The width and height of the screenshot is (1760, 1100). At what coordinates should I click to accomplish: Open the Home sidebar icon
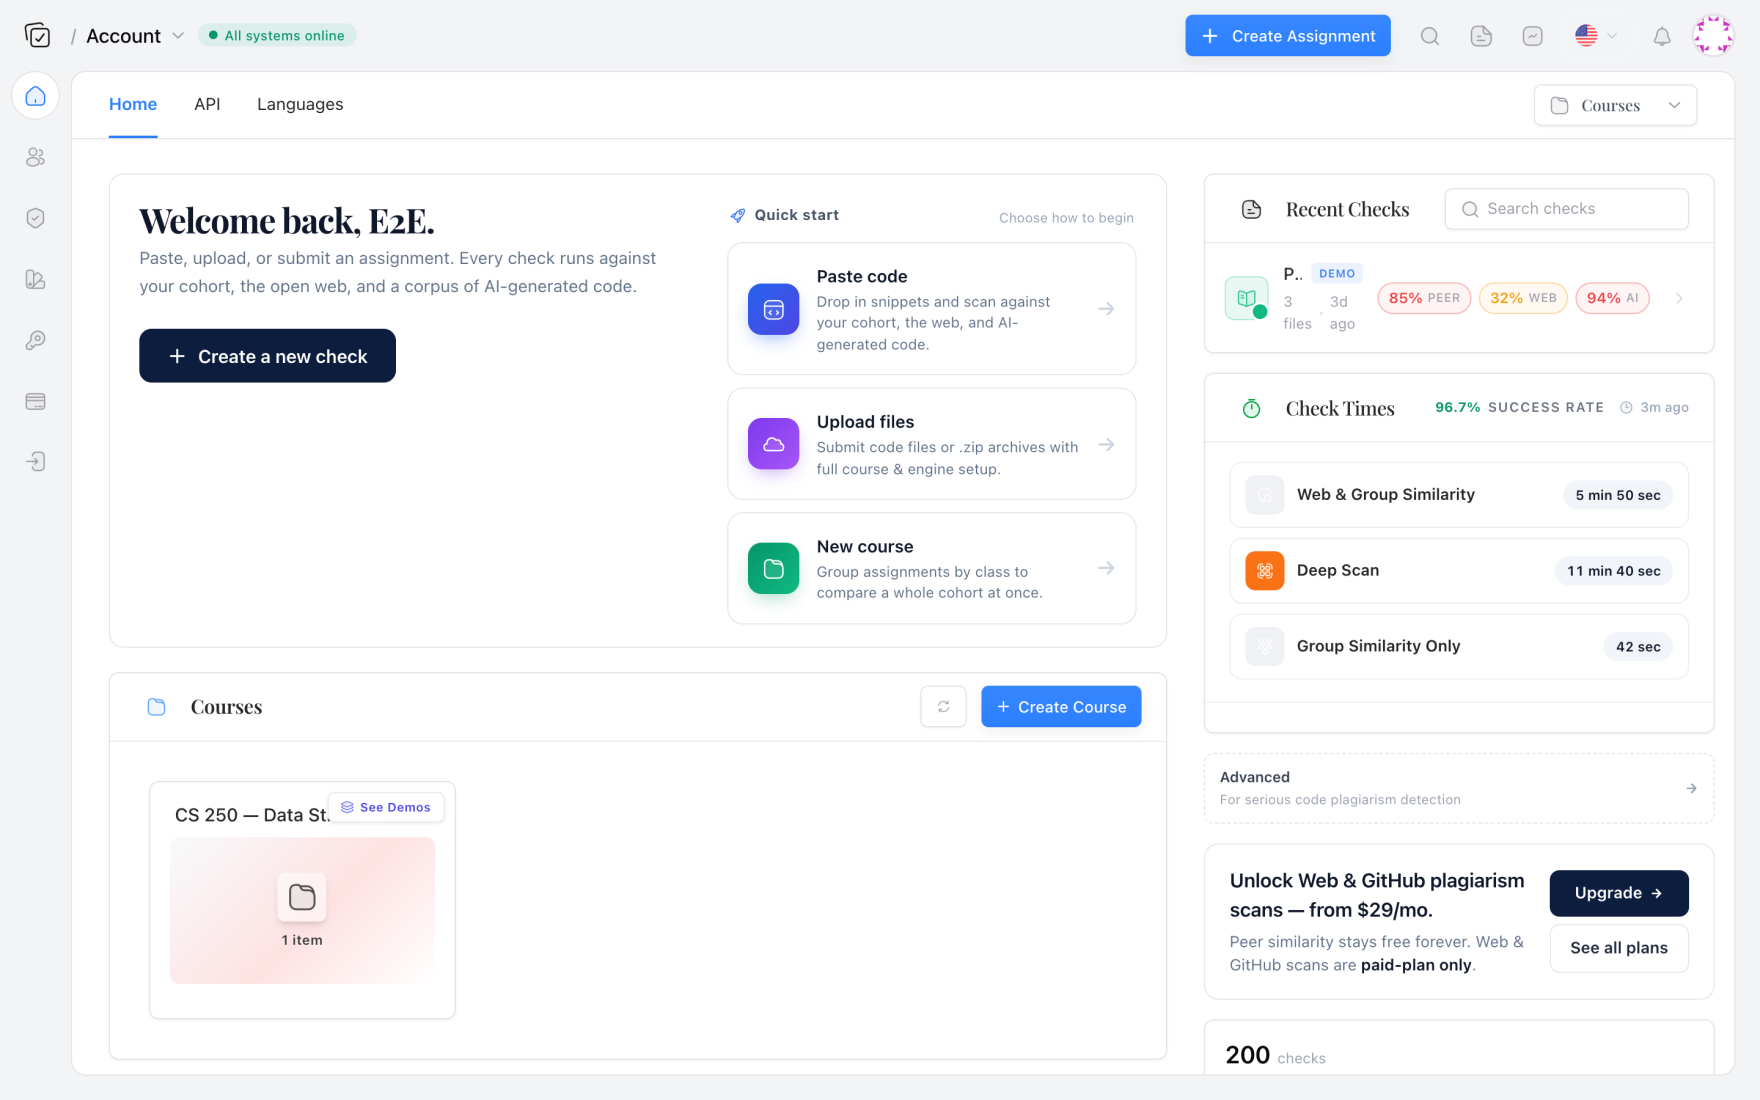(36, 96)
